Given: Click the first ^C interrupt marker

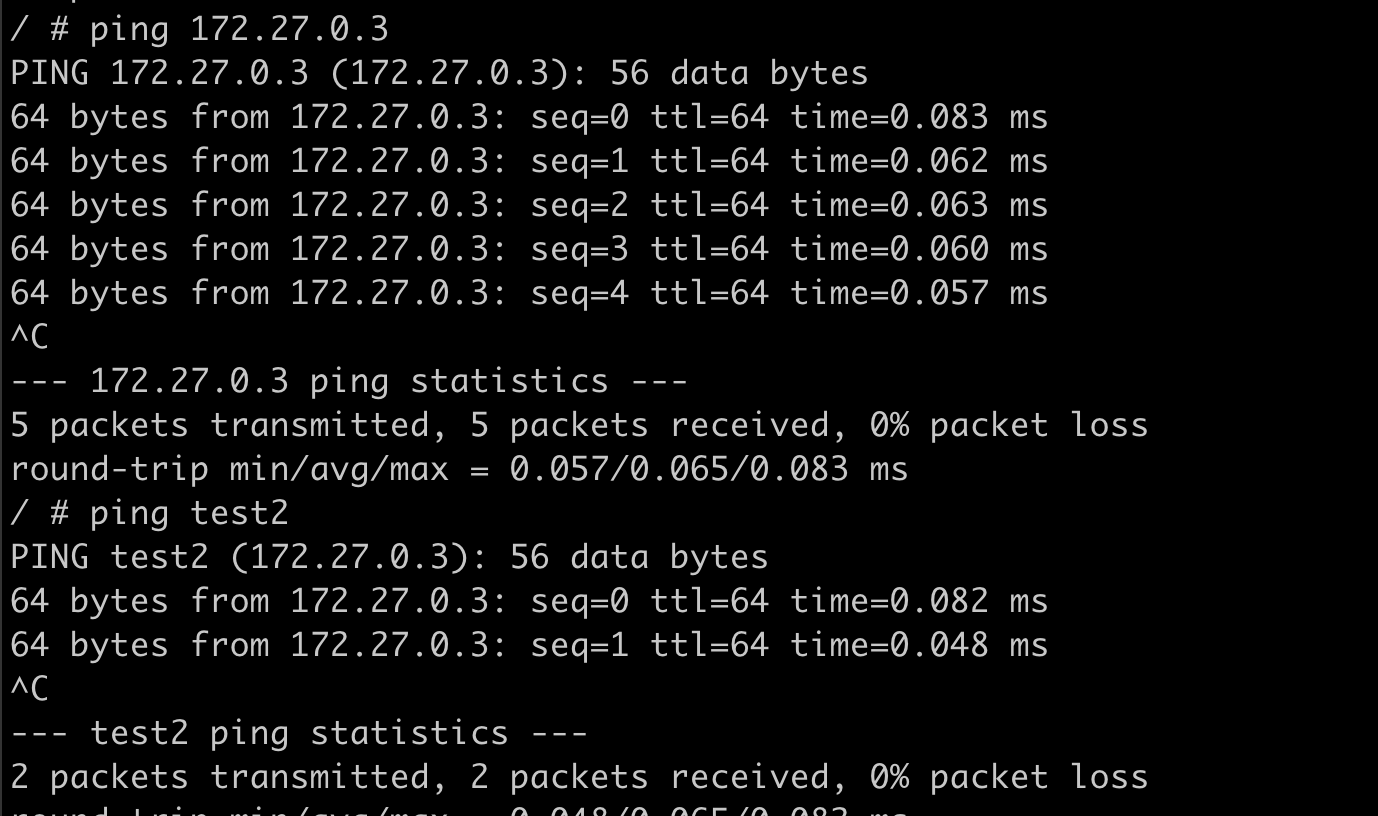Looking at the screenshot, I should 29,337.
